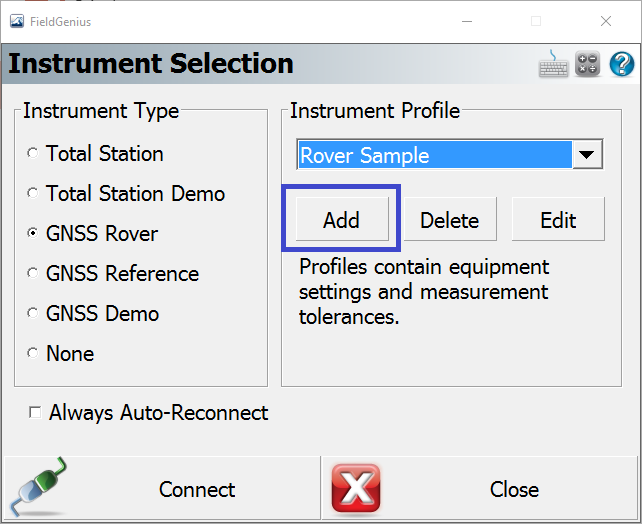The height and width of the screenshot is (524, 642).
Task: Select the Total Station radio button
Action: (34, 154)
